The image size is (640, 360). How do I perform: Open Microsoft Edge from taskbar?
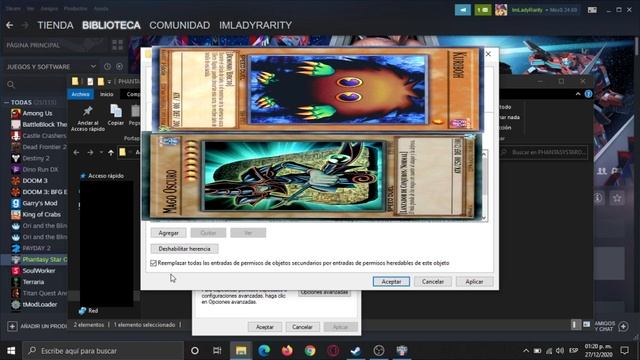264,351
